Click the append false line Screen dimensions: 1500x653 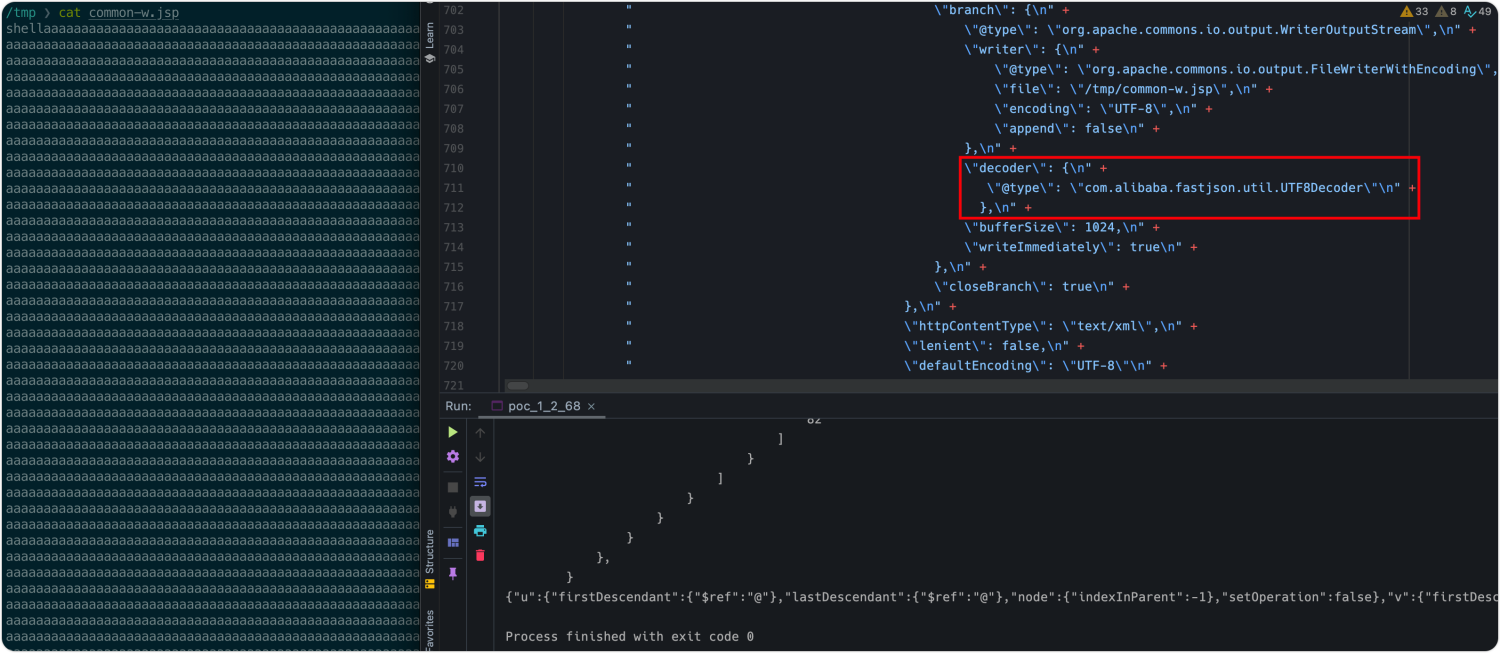click(x=1078, y=128)
